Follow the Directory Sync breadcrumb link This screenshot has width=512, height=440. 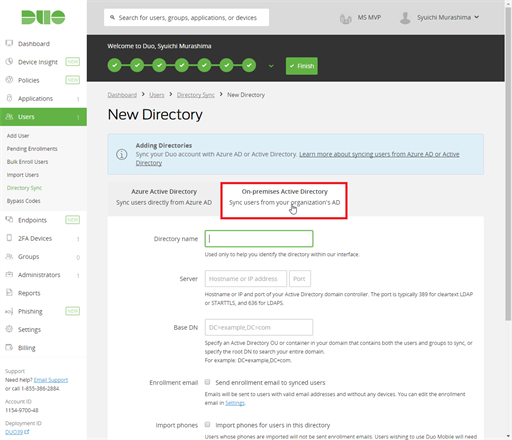click(196, 95)
